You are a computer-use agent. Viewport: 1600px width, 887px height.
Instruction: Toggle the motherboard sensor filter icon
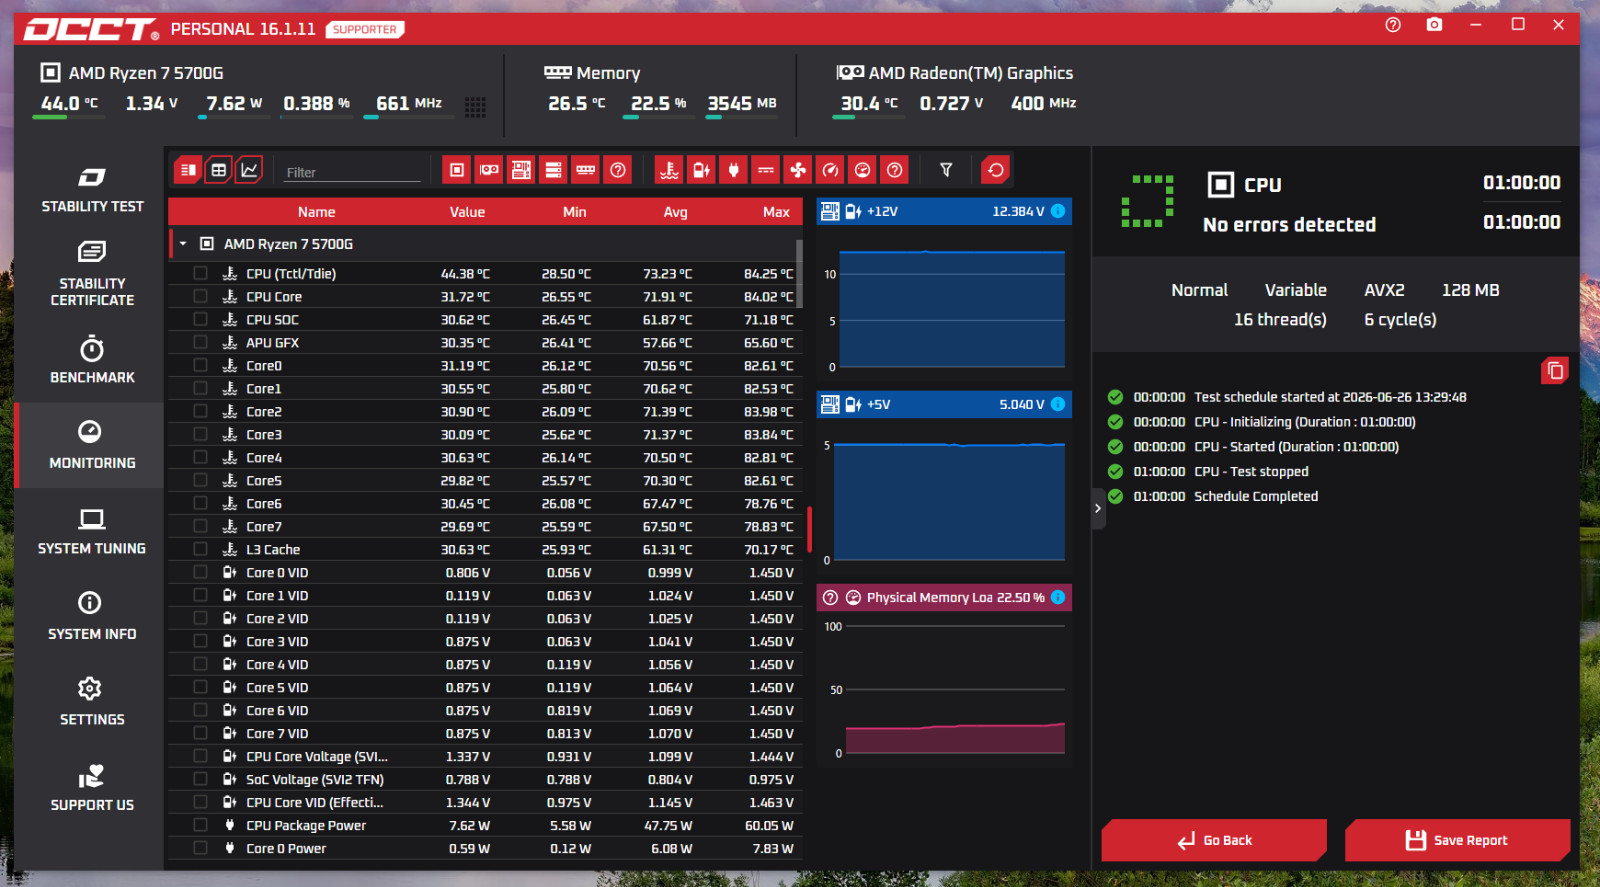click(x=521, y=170)
